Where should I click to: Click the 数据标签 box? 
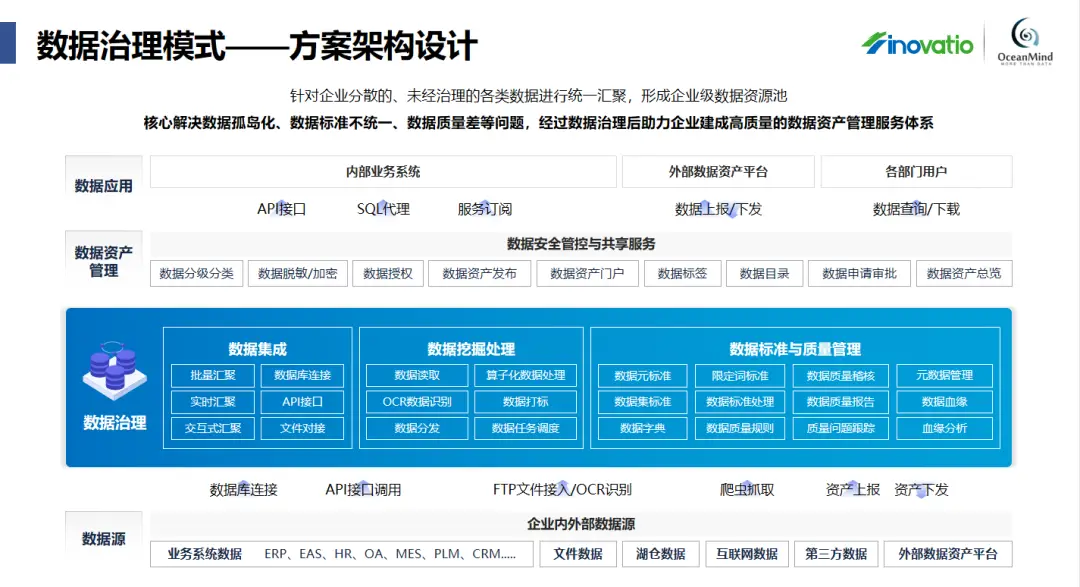683,274
